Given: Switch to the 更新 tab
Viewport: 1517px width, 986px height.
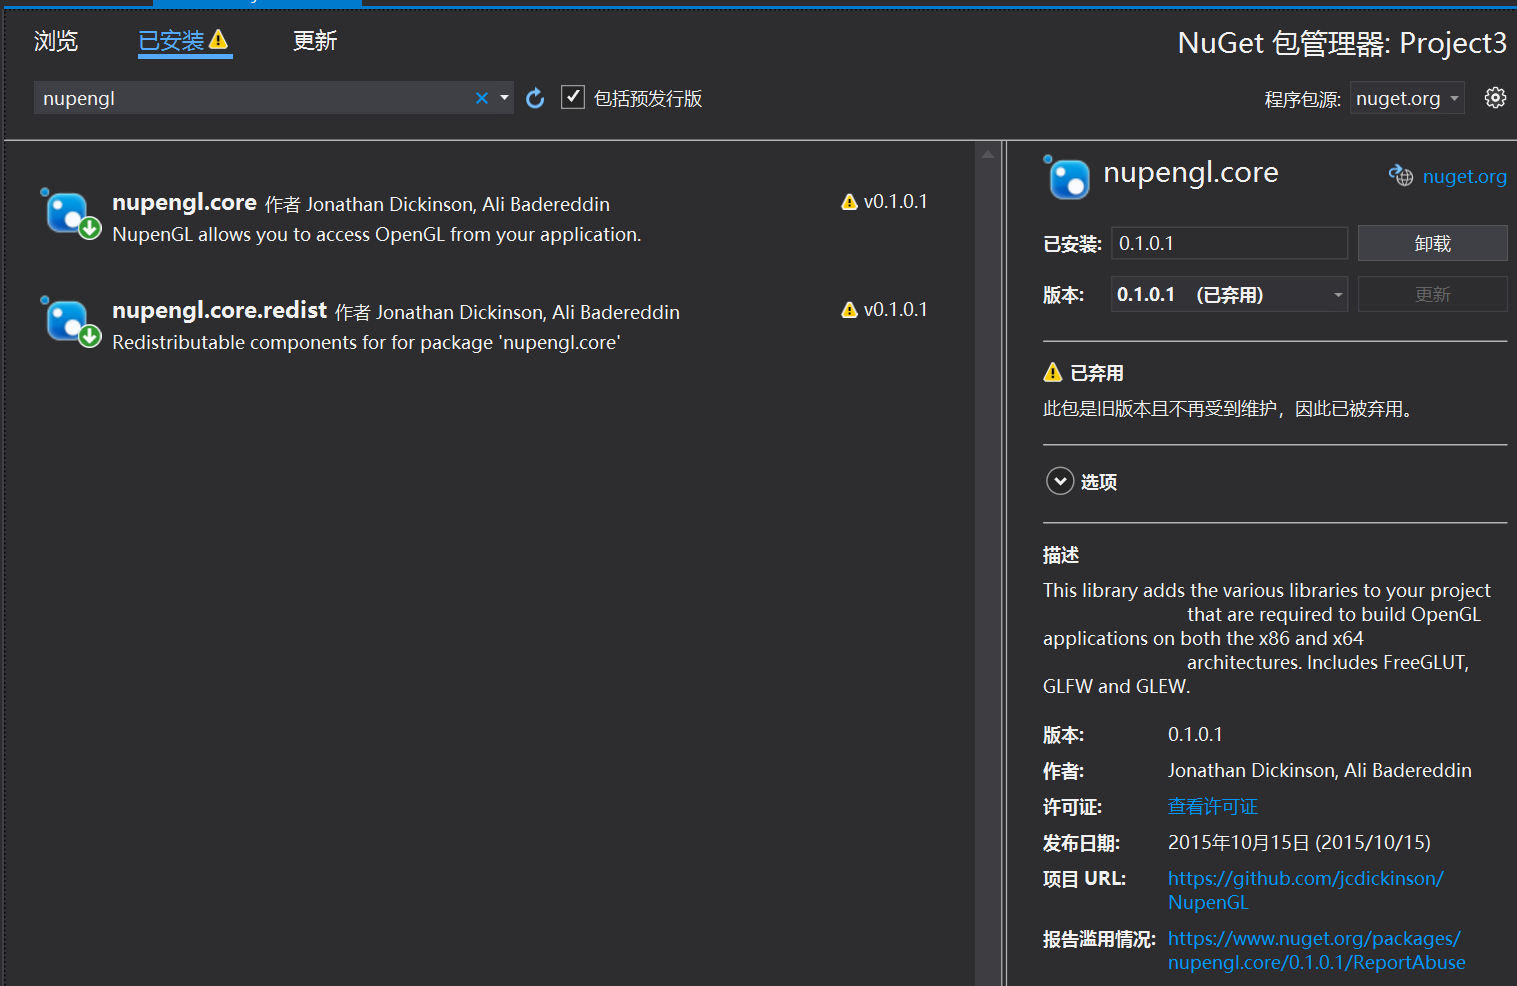Looking at the screenshot, I should pyautogui.click(x=314, y=41).
